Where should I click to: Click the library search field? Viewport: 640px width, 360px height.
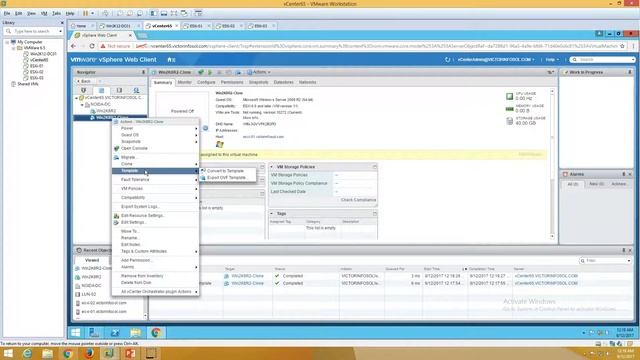(x=33, y=31)
